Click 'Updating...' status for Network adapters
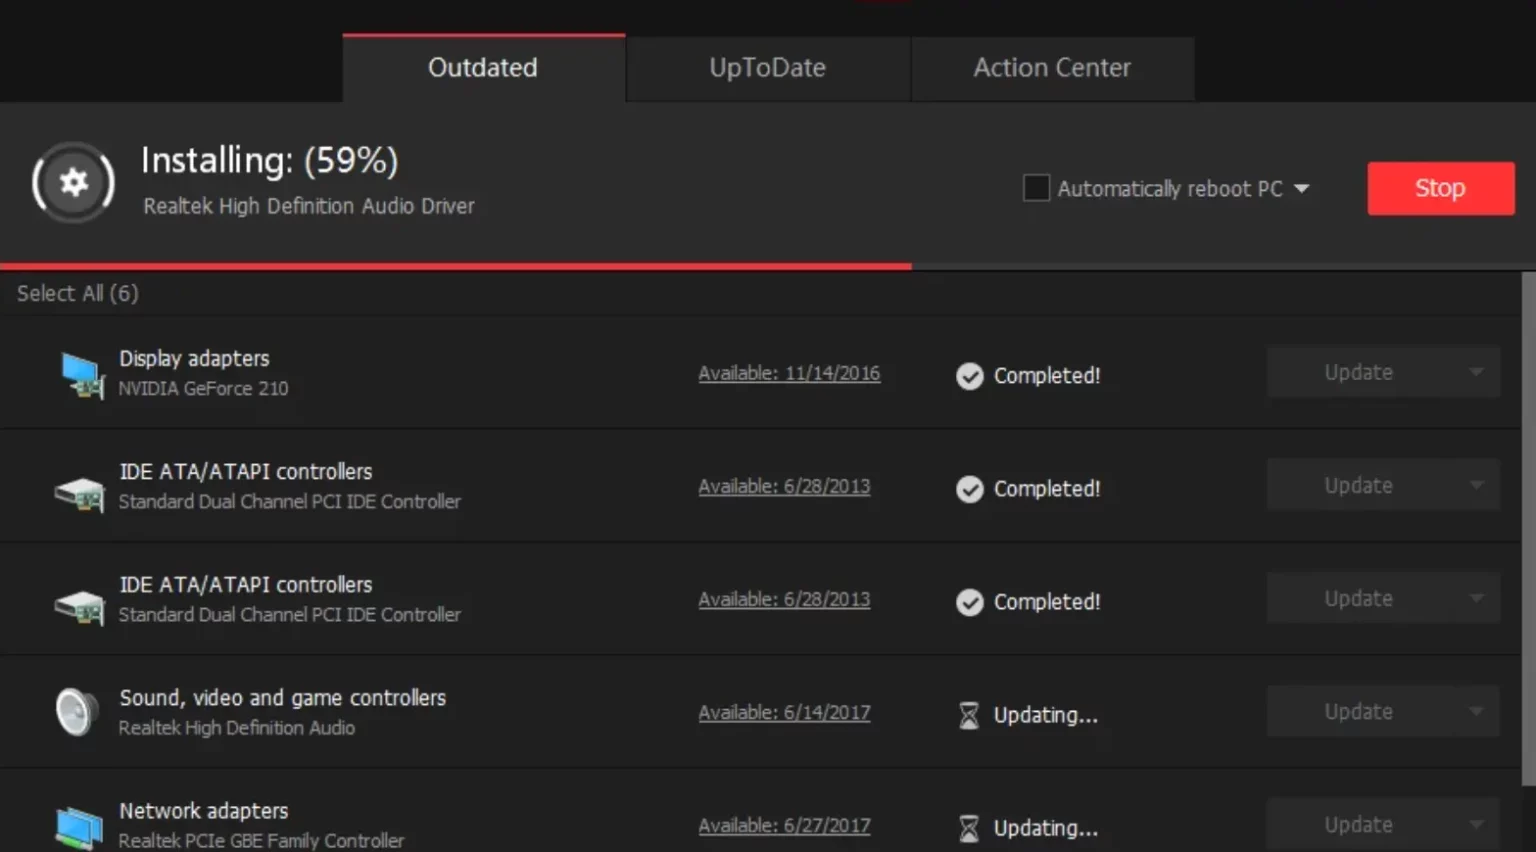This screenshot has height=852, width=1536. [1046, 828]
